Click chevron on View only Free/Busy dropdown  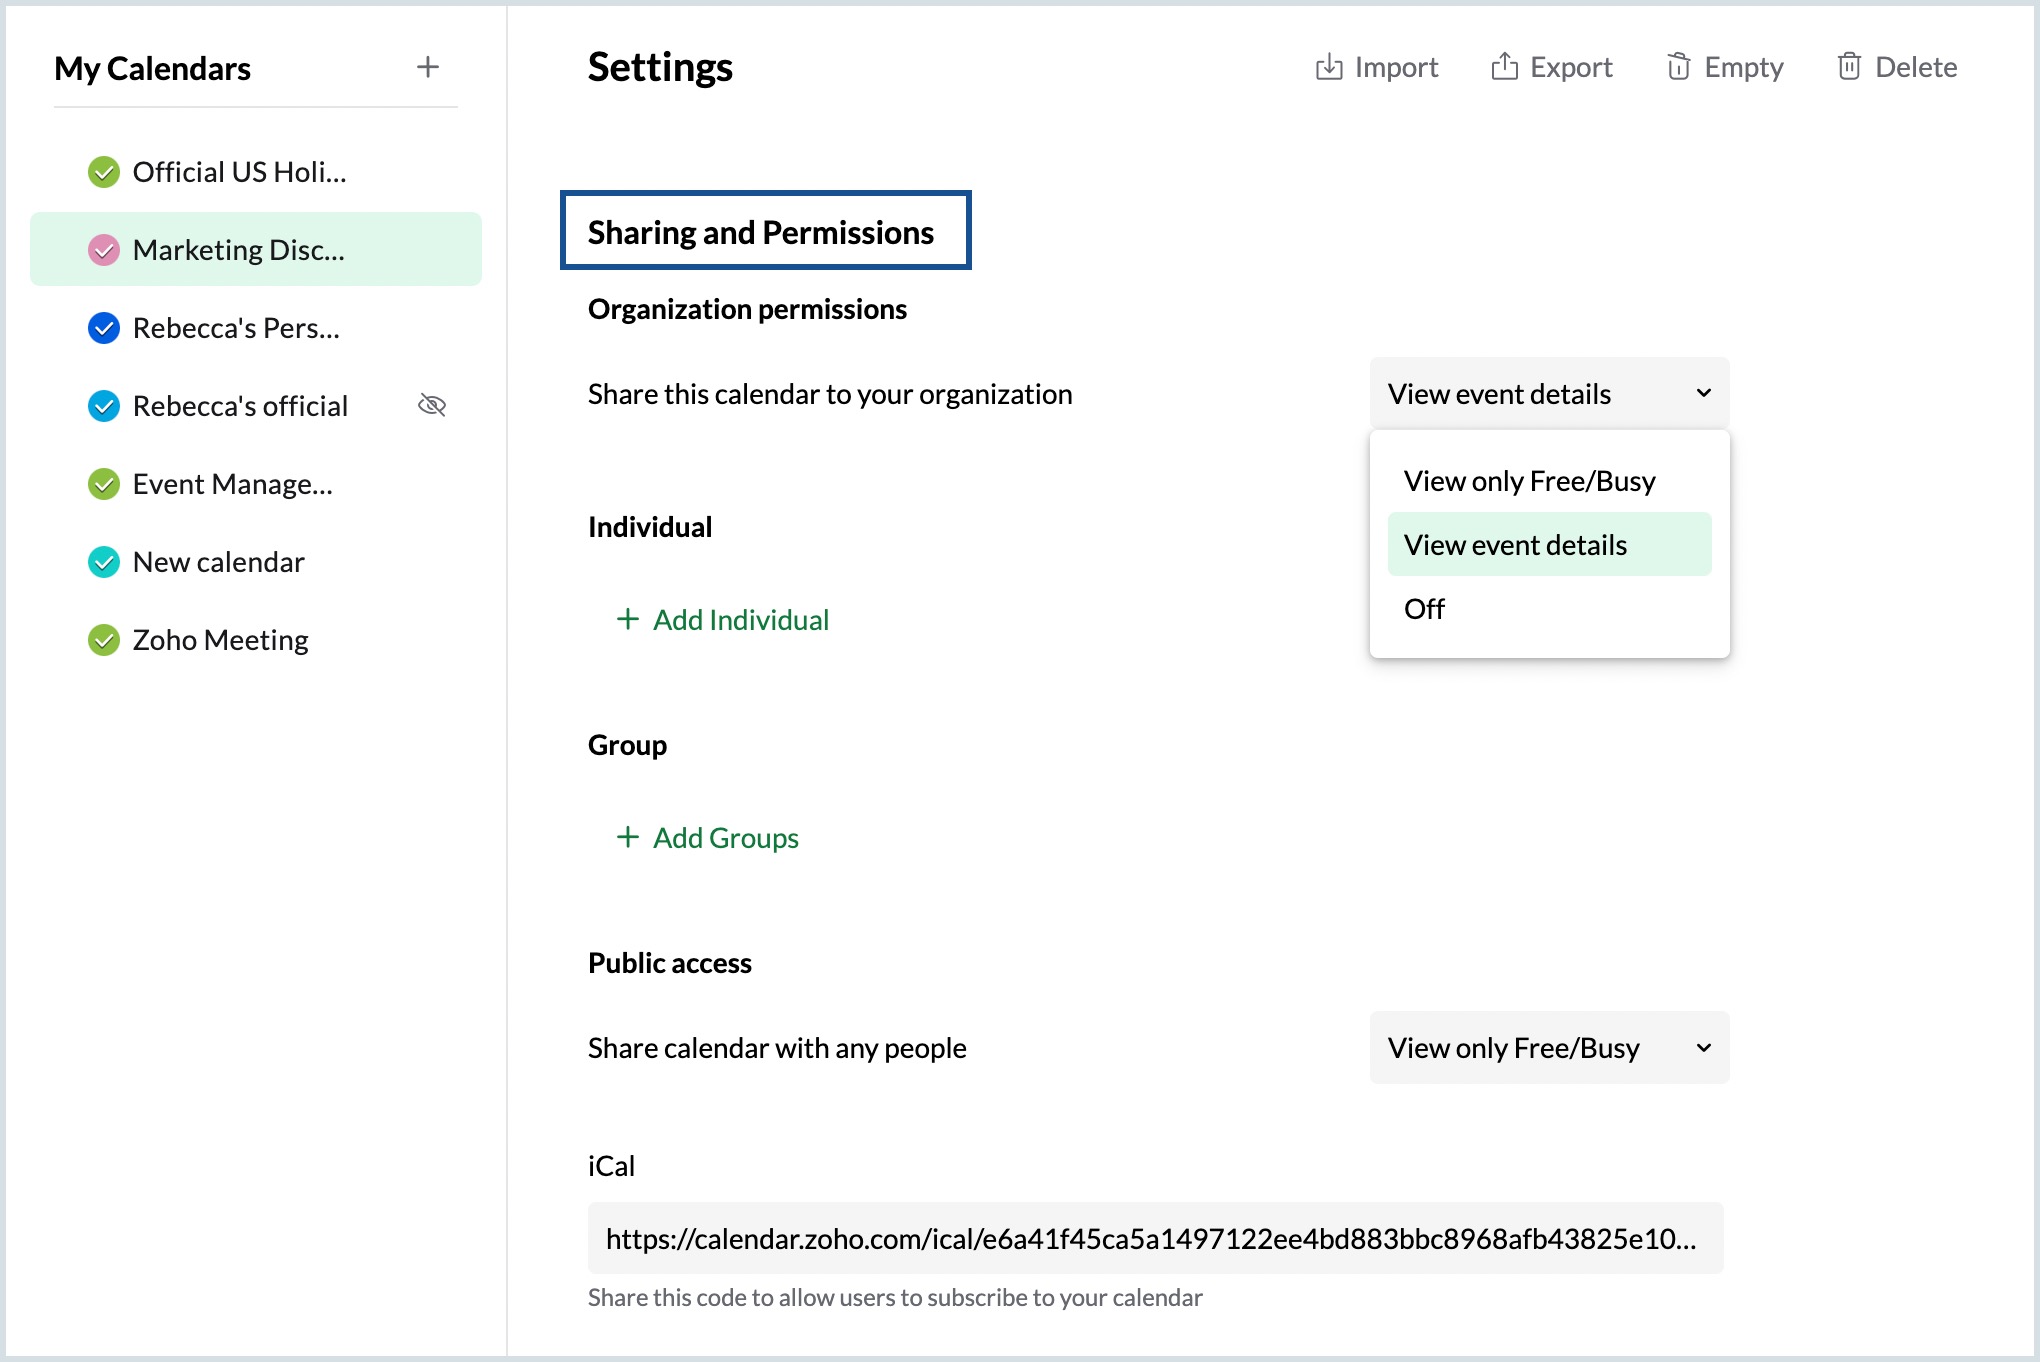point(1703,1048)
